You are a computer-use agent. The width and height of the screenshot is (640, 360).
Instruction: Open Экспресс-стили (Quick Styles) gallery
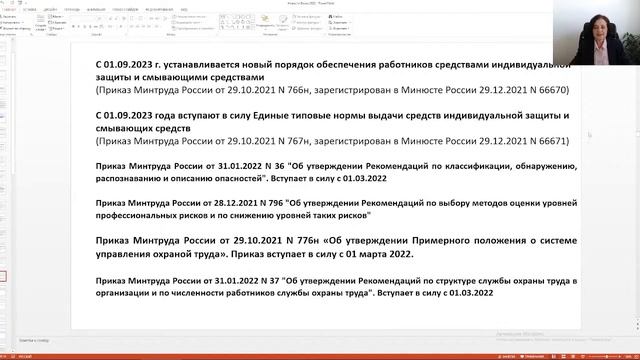(282, 23)
